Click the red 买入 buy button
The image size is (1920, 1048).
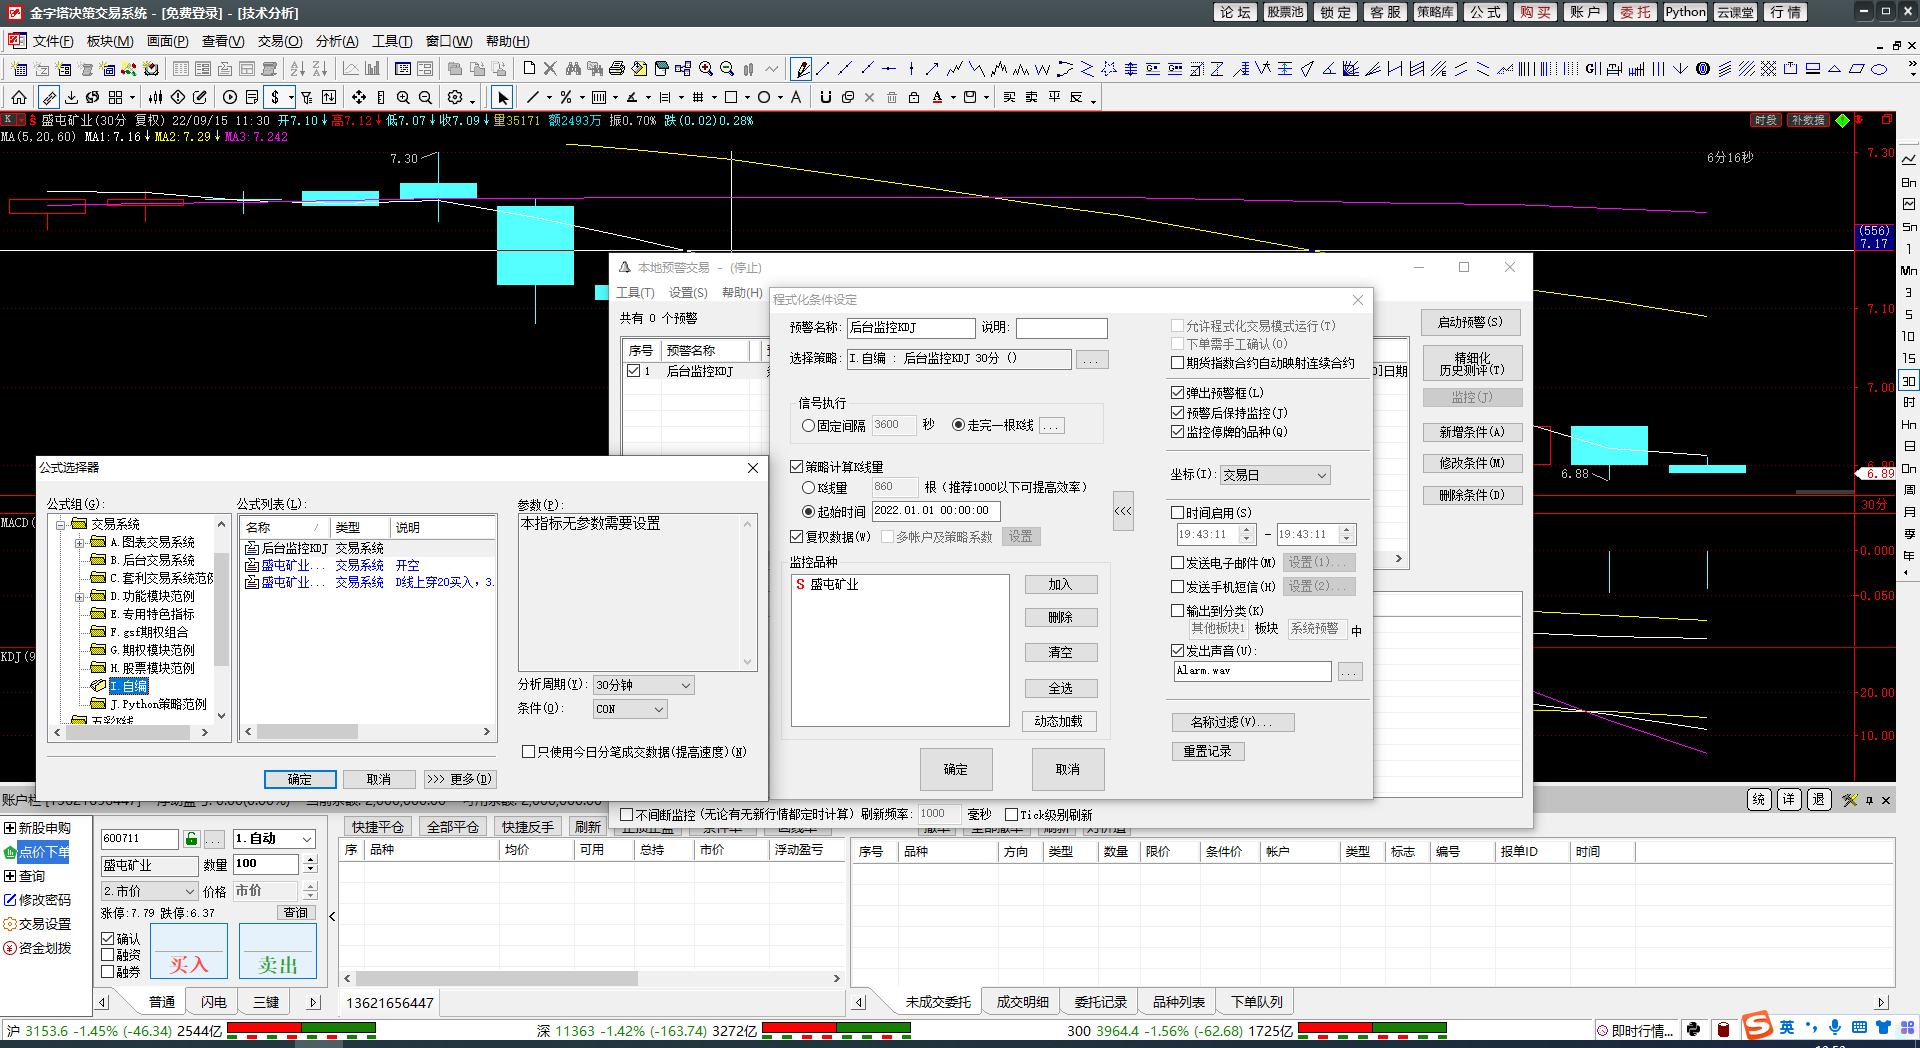(189, 951)
